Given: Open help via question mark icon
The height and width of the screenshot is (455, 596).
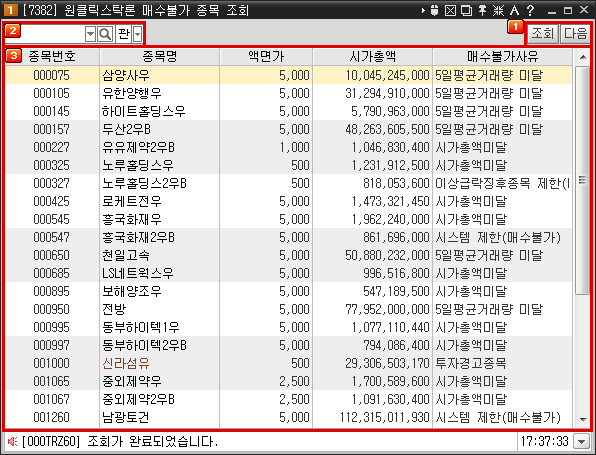Looking at the screenshot, I should 530,10.
